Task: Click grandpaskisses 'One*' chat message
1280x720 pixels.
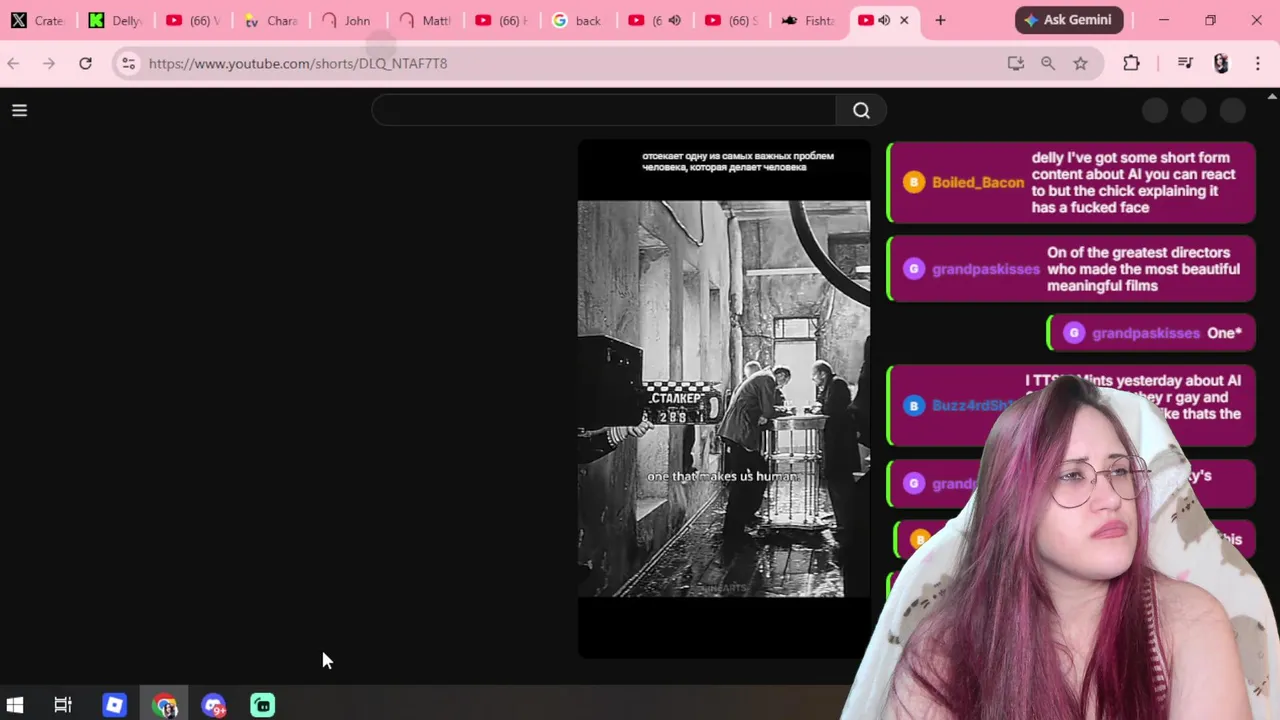Action: [1151, 333]
